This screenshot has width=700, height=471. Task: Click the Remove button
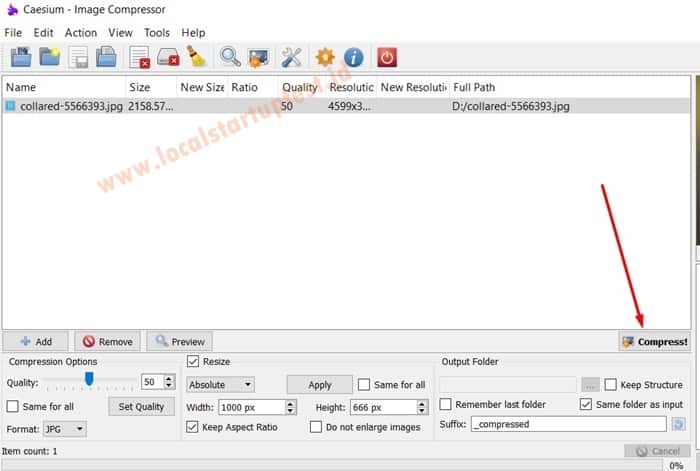tap(108, 342)
